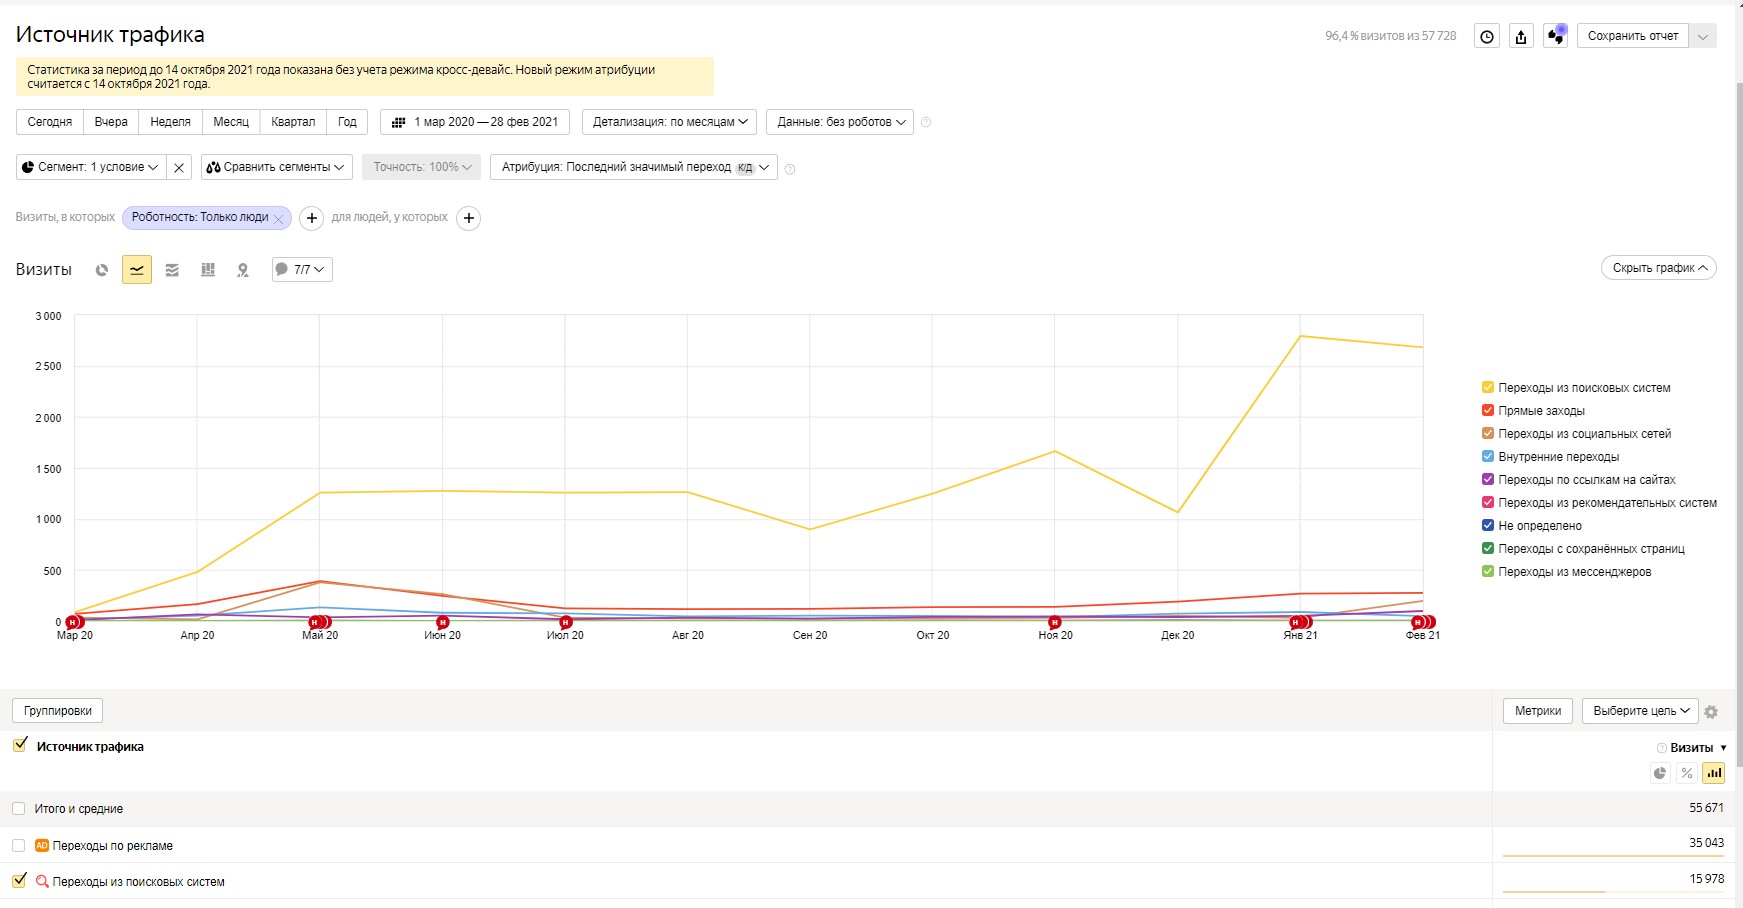
Task: Add a visit condition with the plus button
Action: [312, 218]
